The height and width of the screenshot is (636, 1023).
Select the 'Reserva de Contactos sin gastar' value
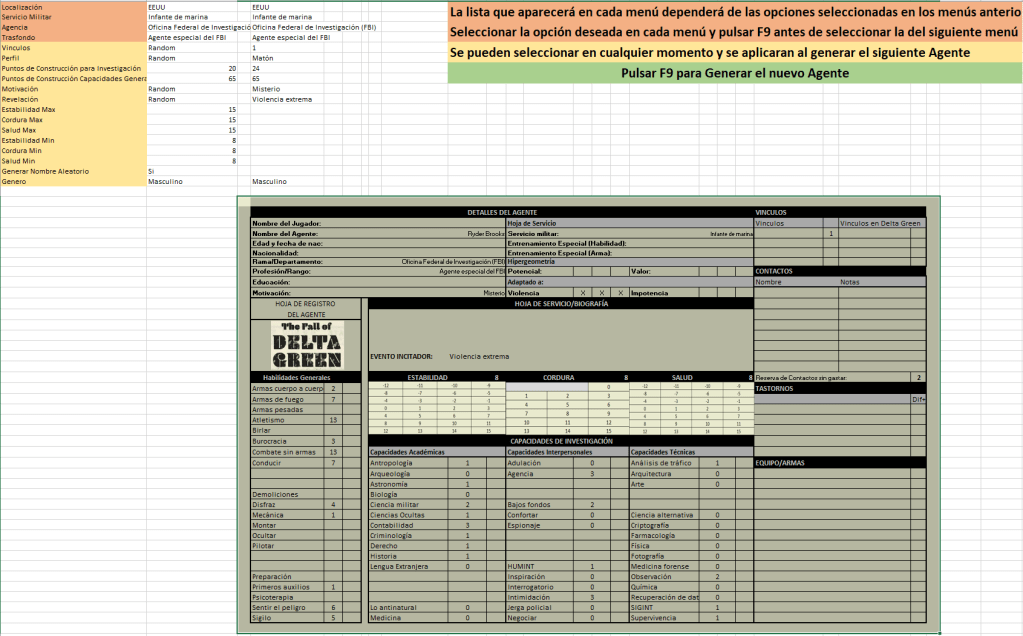point(918,377)
